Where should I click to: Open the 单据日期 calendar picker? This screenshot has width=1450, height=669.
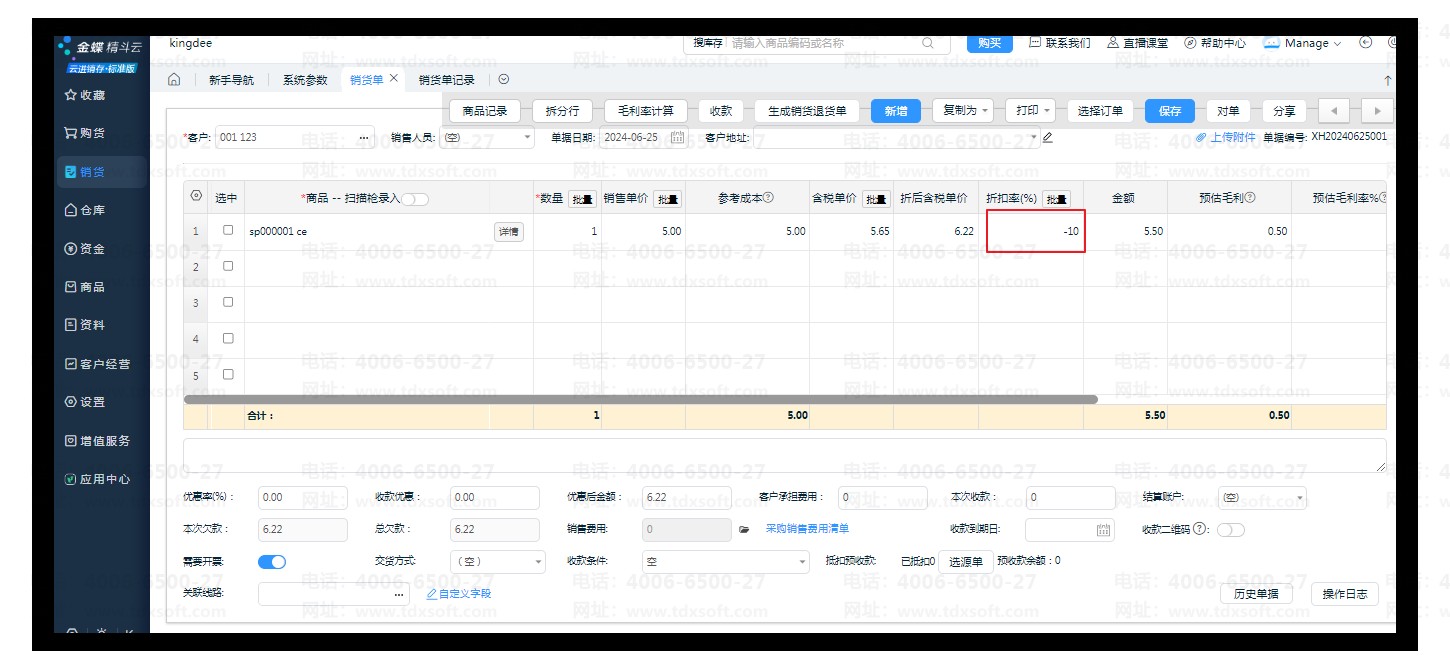click(677, 138)
